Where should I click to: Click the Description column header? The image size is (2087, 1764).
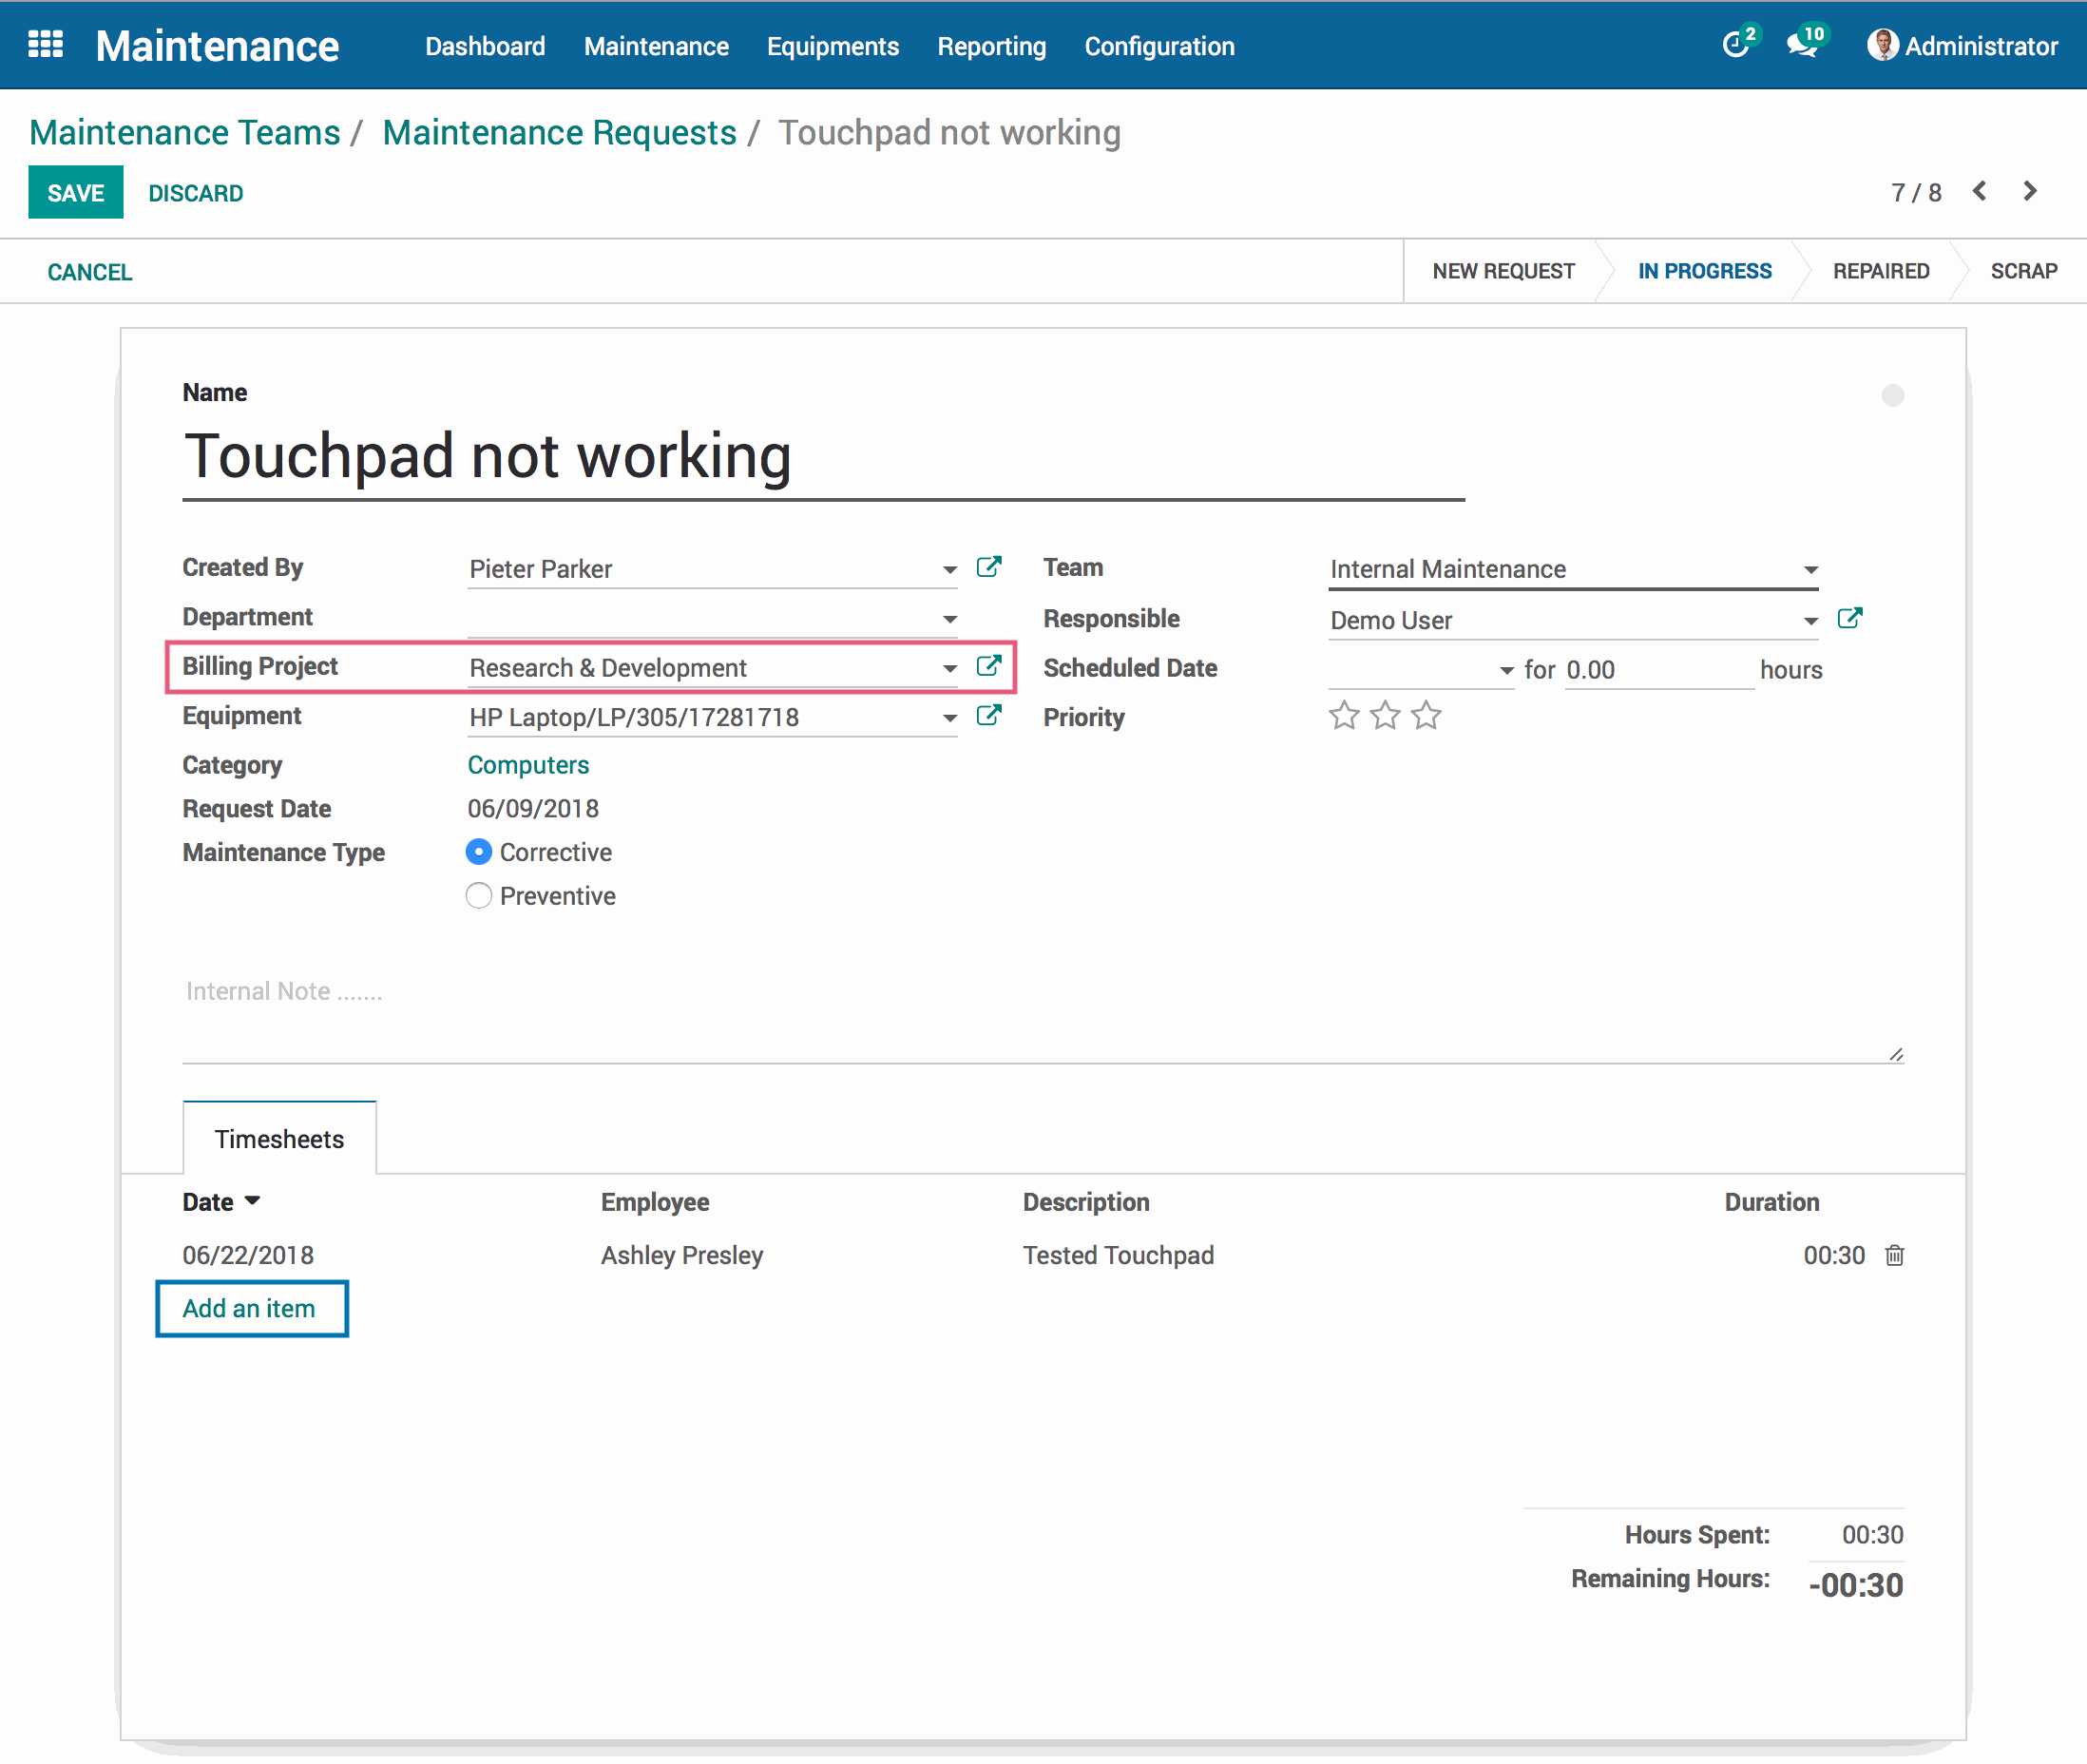(1086, 1202)
